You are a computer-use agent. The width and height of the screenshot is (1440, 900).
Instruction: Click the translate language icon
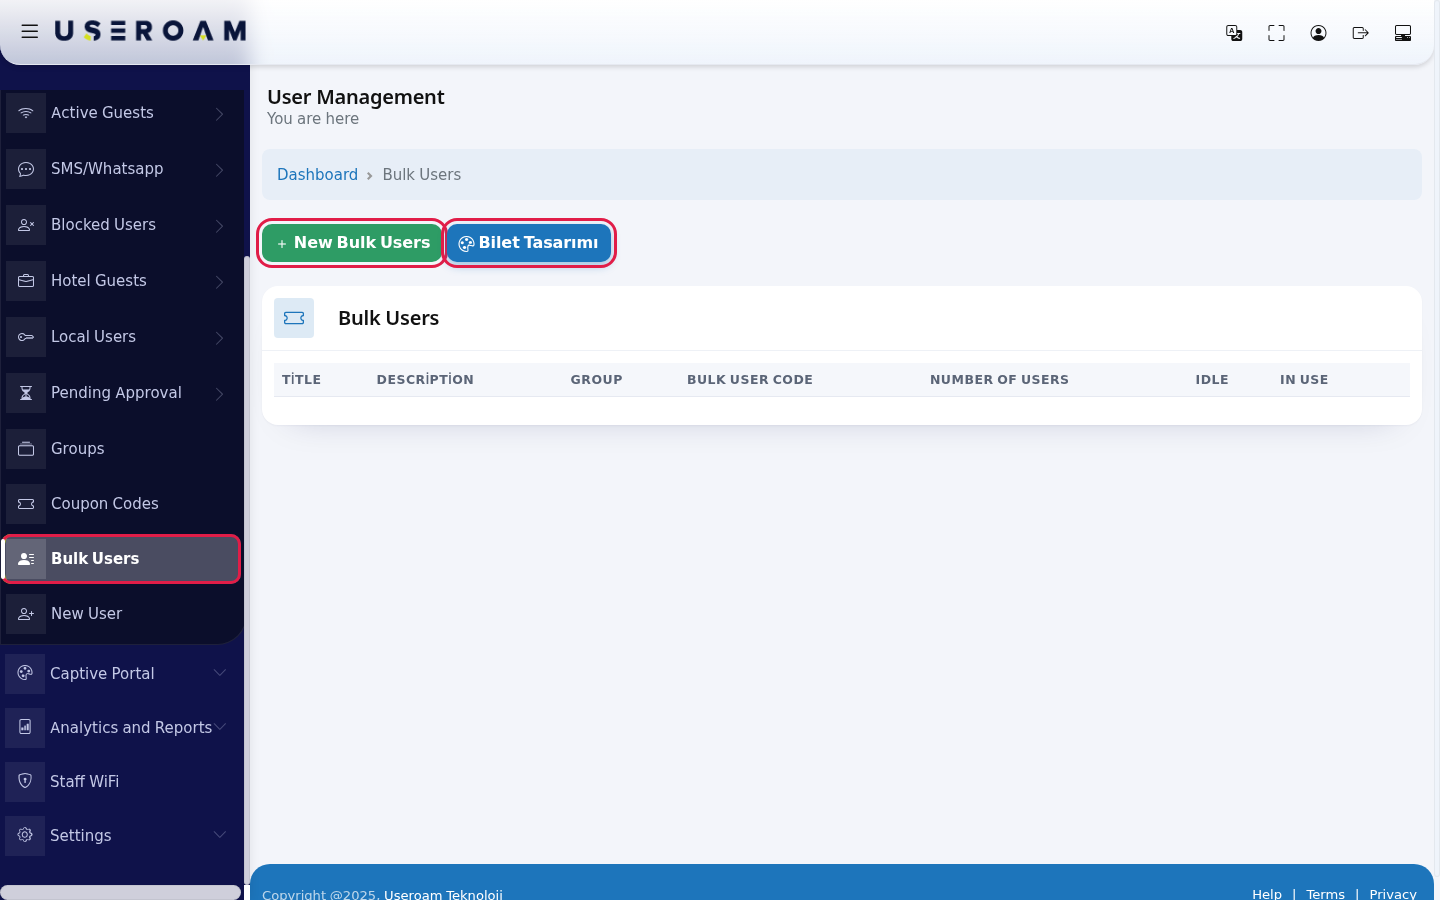click(x=1234, y=33)
